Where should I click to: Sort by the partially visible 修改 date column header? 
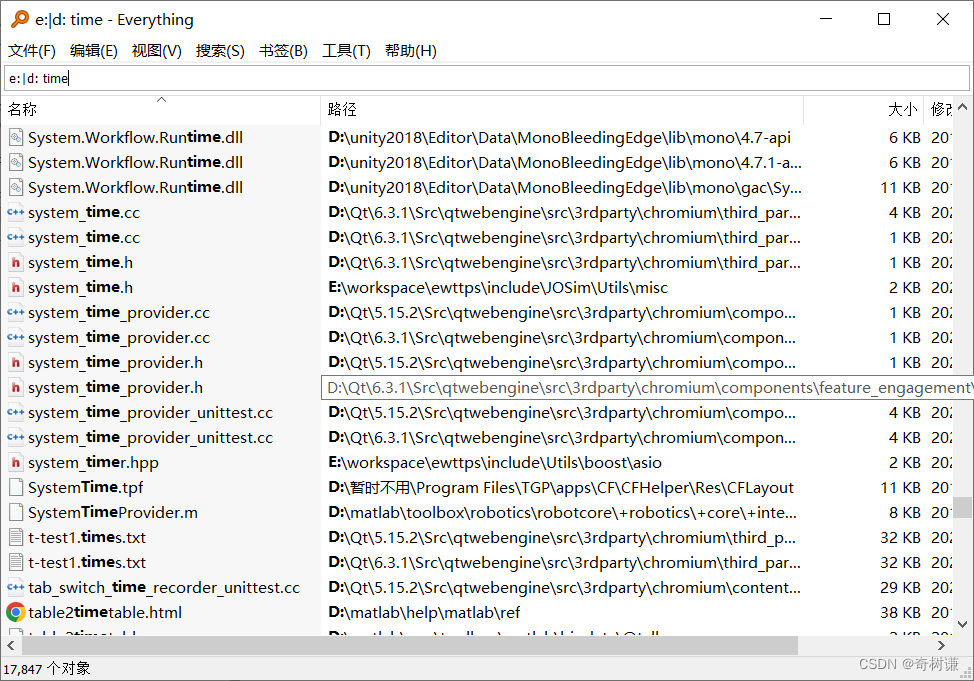pos(938,109)
